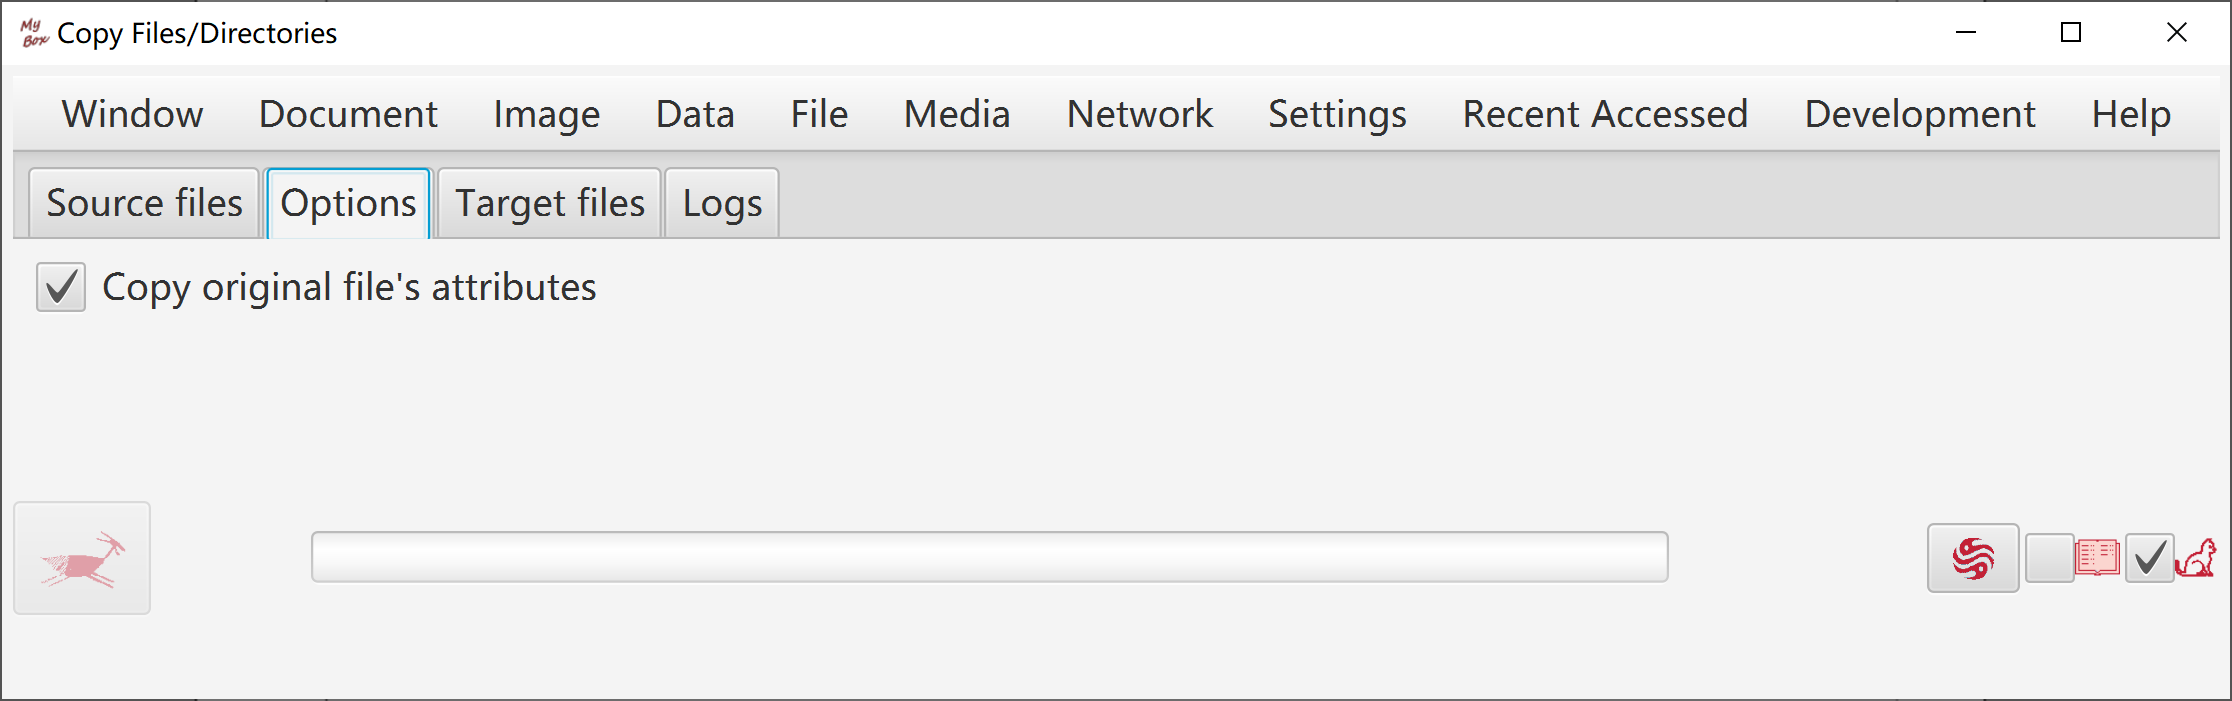Screen dimensions: 2232x701
Task: Maximize the Copy Files/Directories window
Action: pos(2071,33)
